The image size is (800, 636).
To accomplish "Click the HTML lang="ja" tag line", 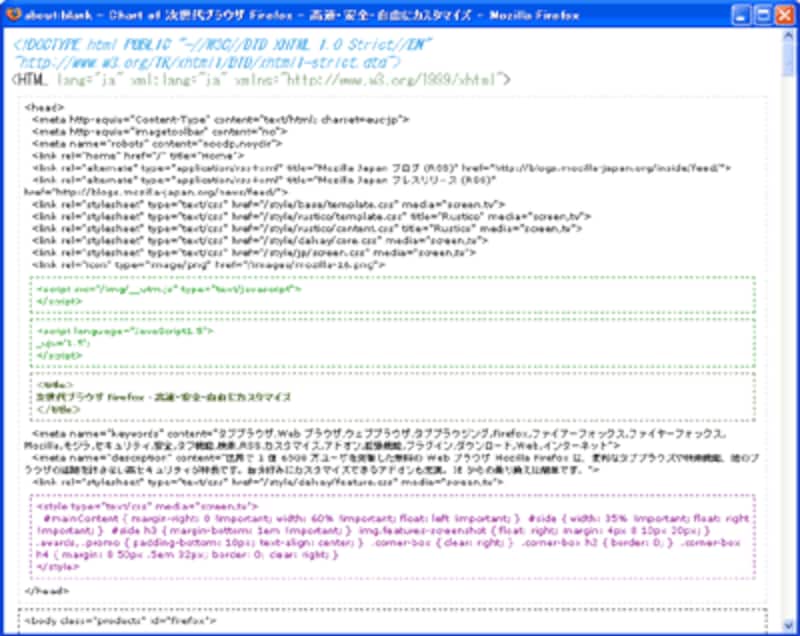I will pyautogui.click(x=261, y=80).
